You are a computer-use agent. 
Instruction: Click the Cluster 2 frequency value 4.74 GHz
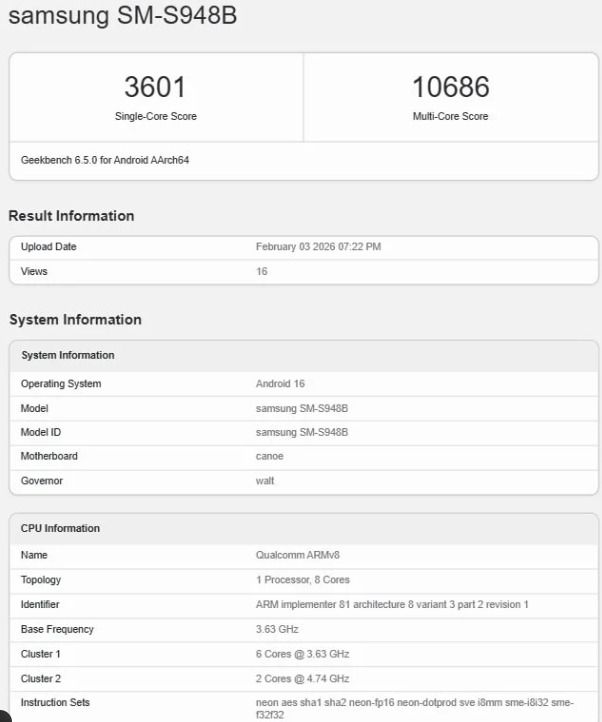[x=303, y=678]
